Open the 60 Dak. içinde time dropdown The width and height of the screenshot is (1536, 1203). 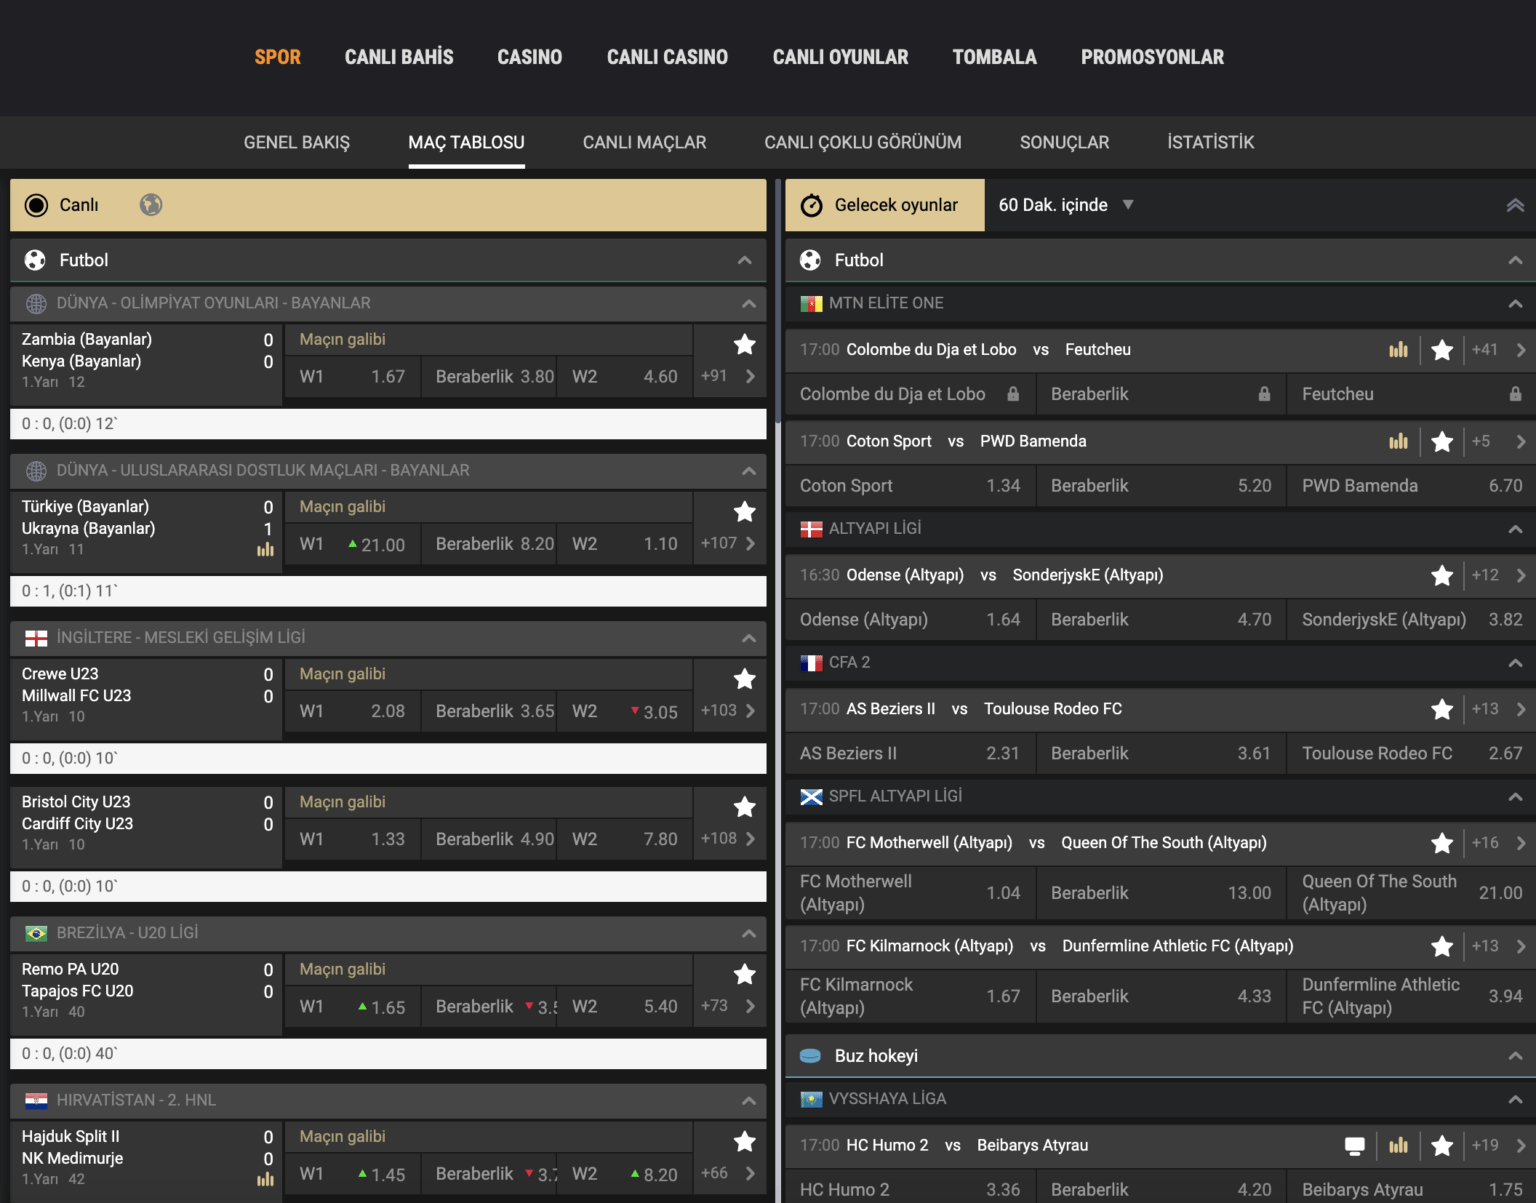1067,205
